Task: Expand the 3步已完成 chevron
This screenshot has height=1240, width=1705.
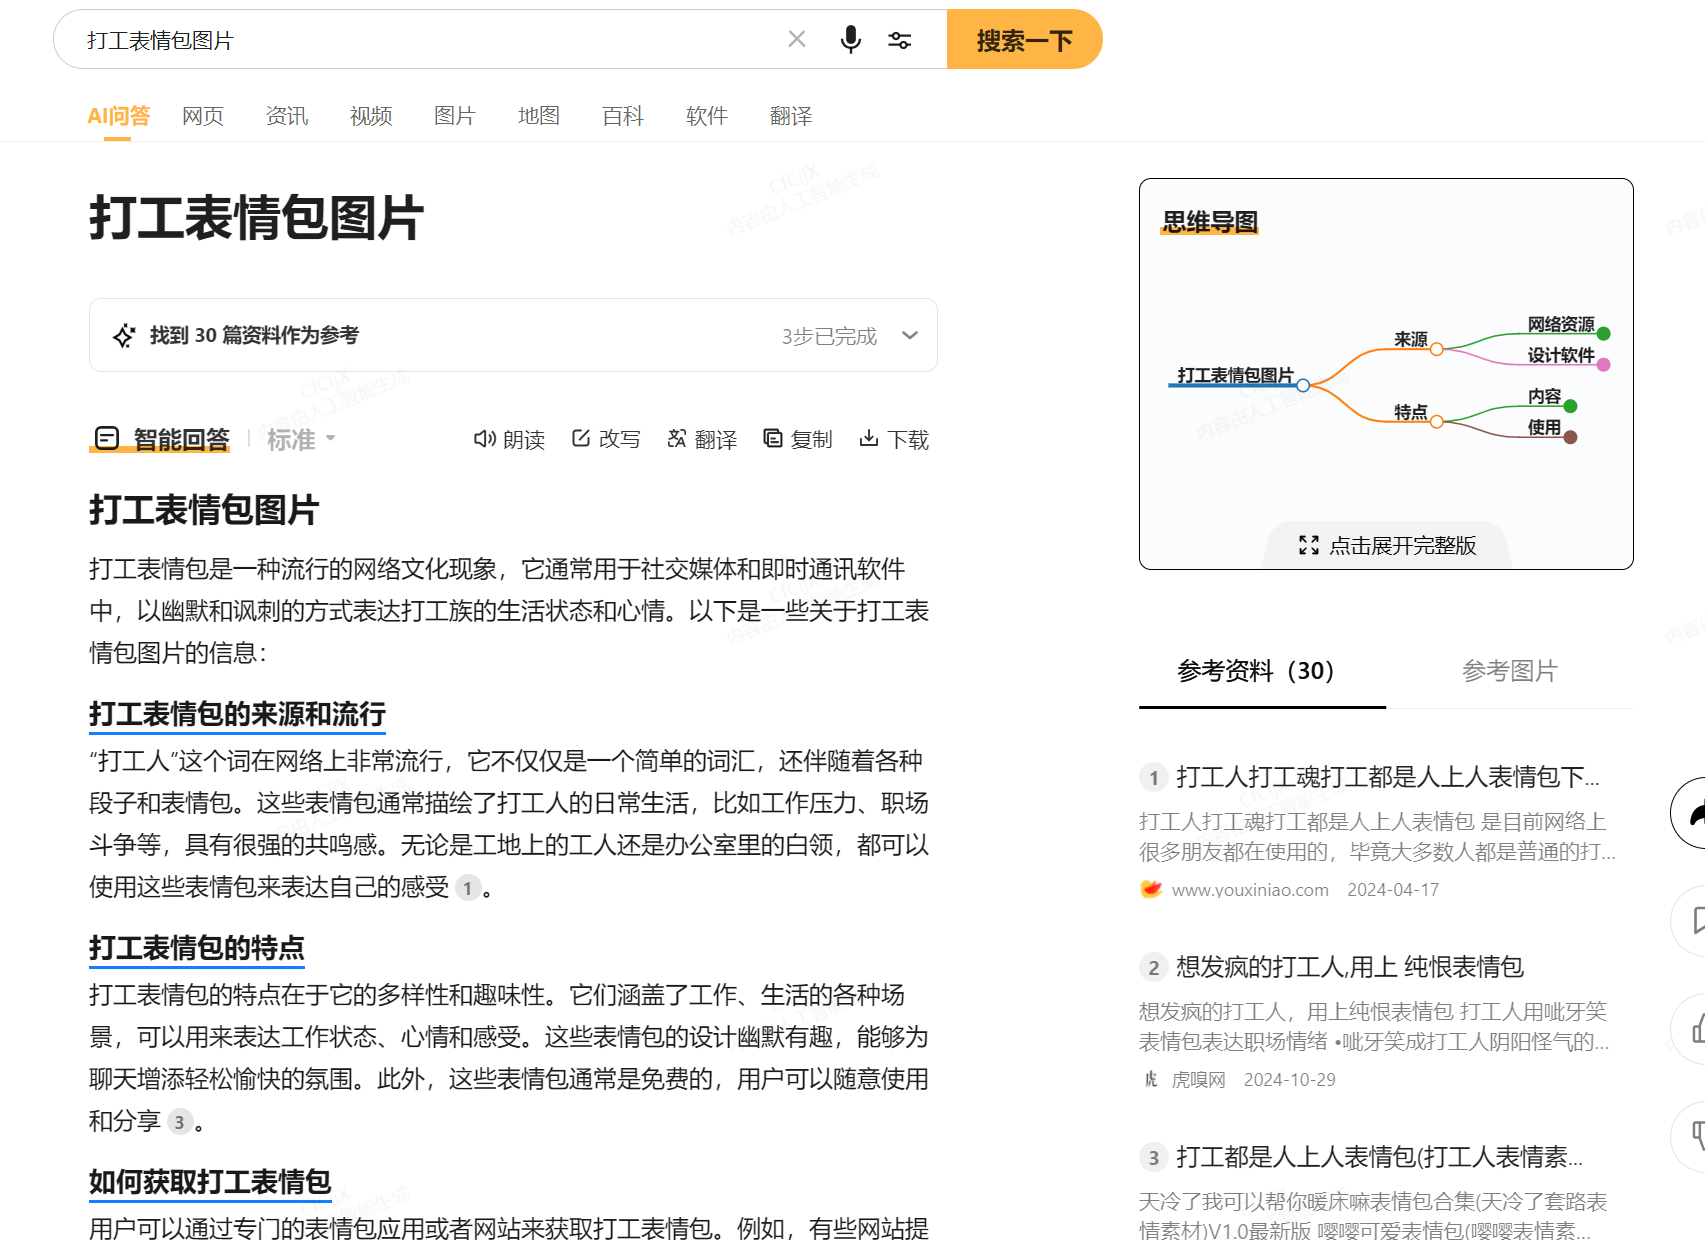Action: pos(910,335)
